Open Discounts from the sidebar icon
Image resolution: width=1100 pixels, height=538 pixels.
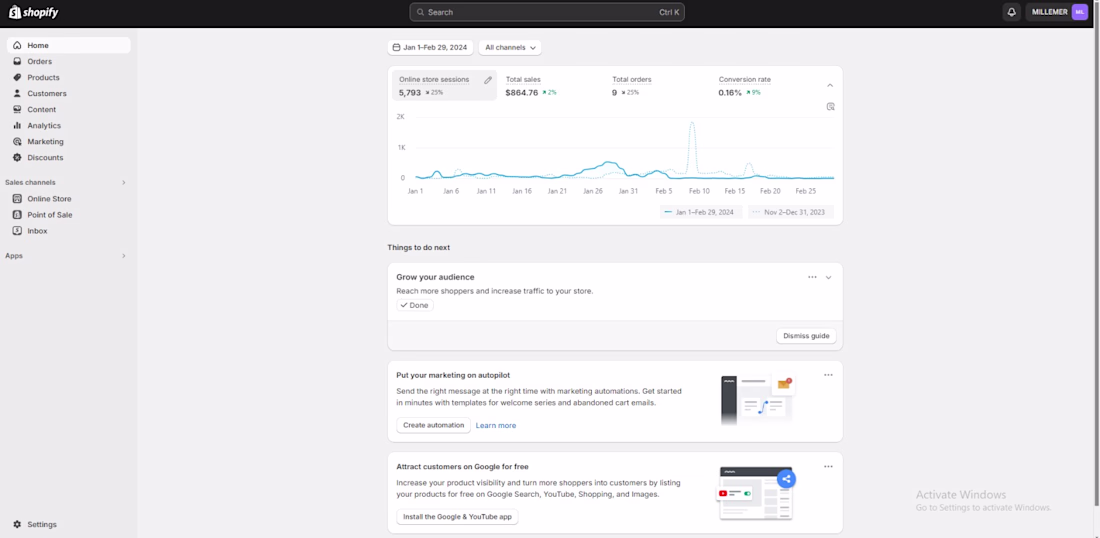(17, 157)
